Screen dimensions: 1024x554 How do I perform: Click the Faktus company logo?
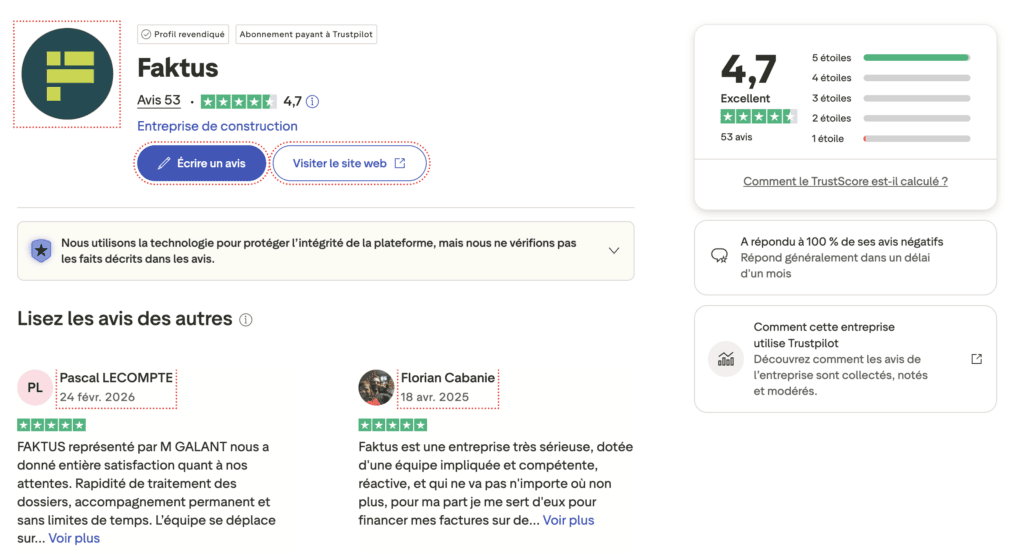pyautogui.click(x=67, y=74)
